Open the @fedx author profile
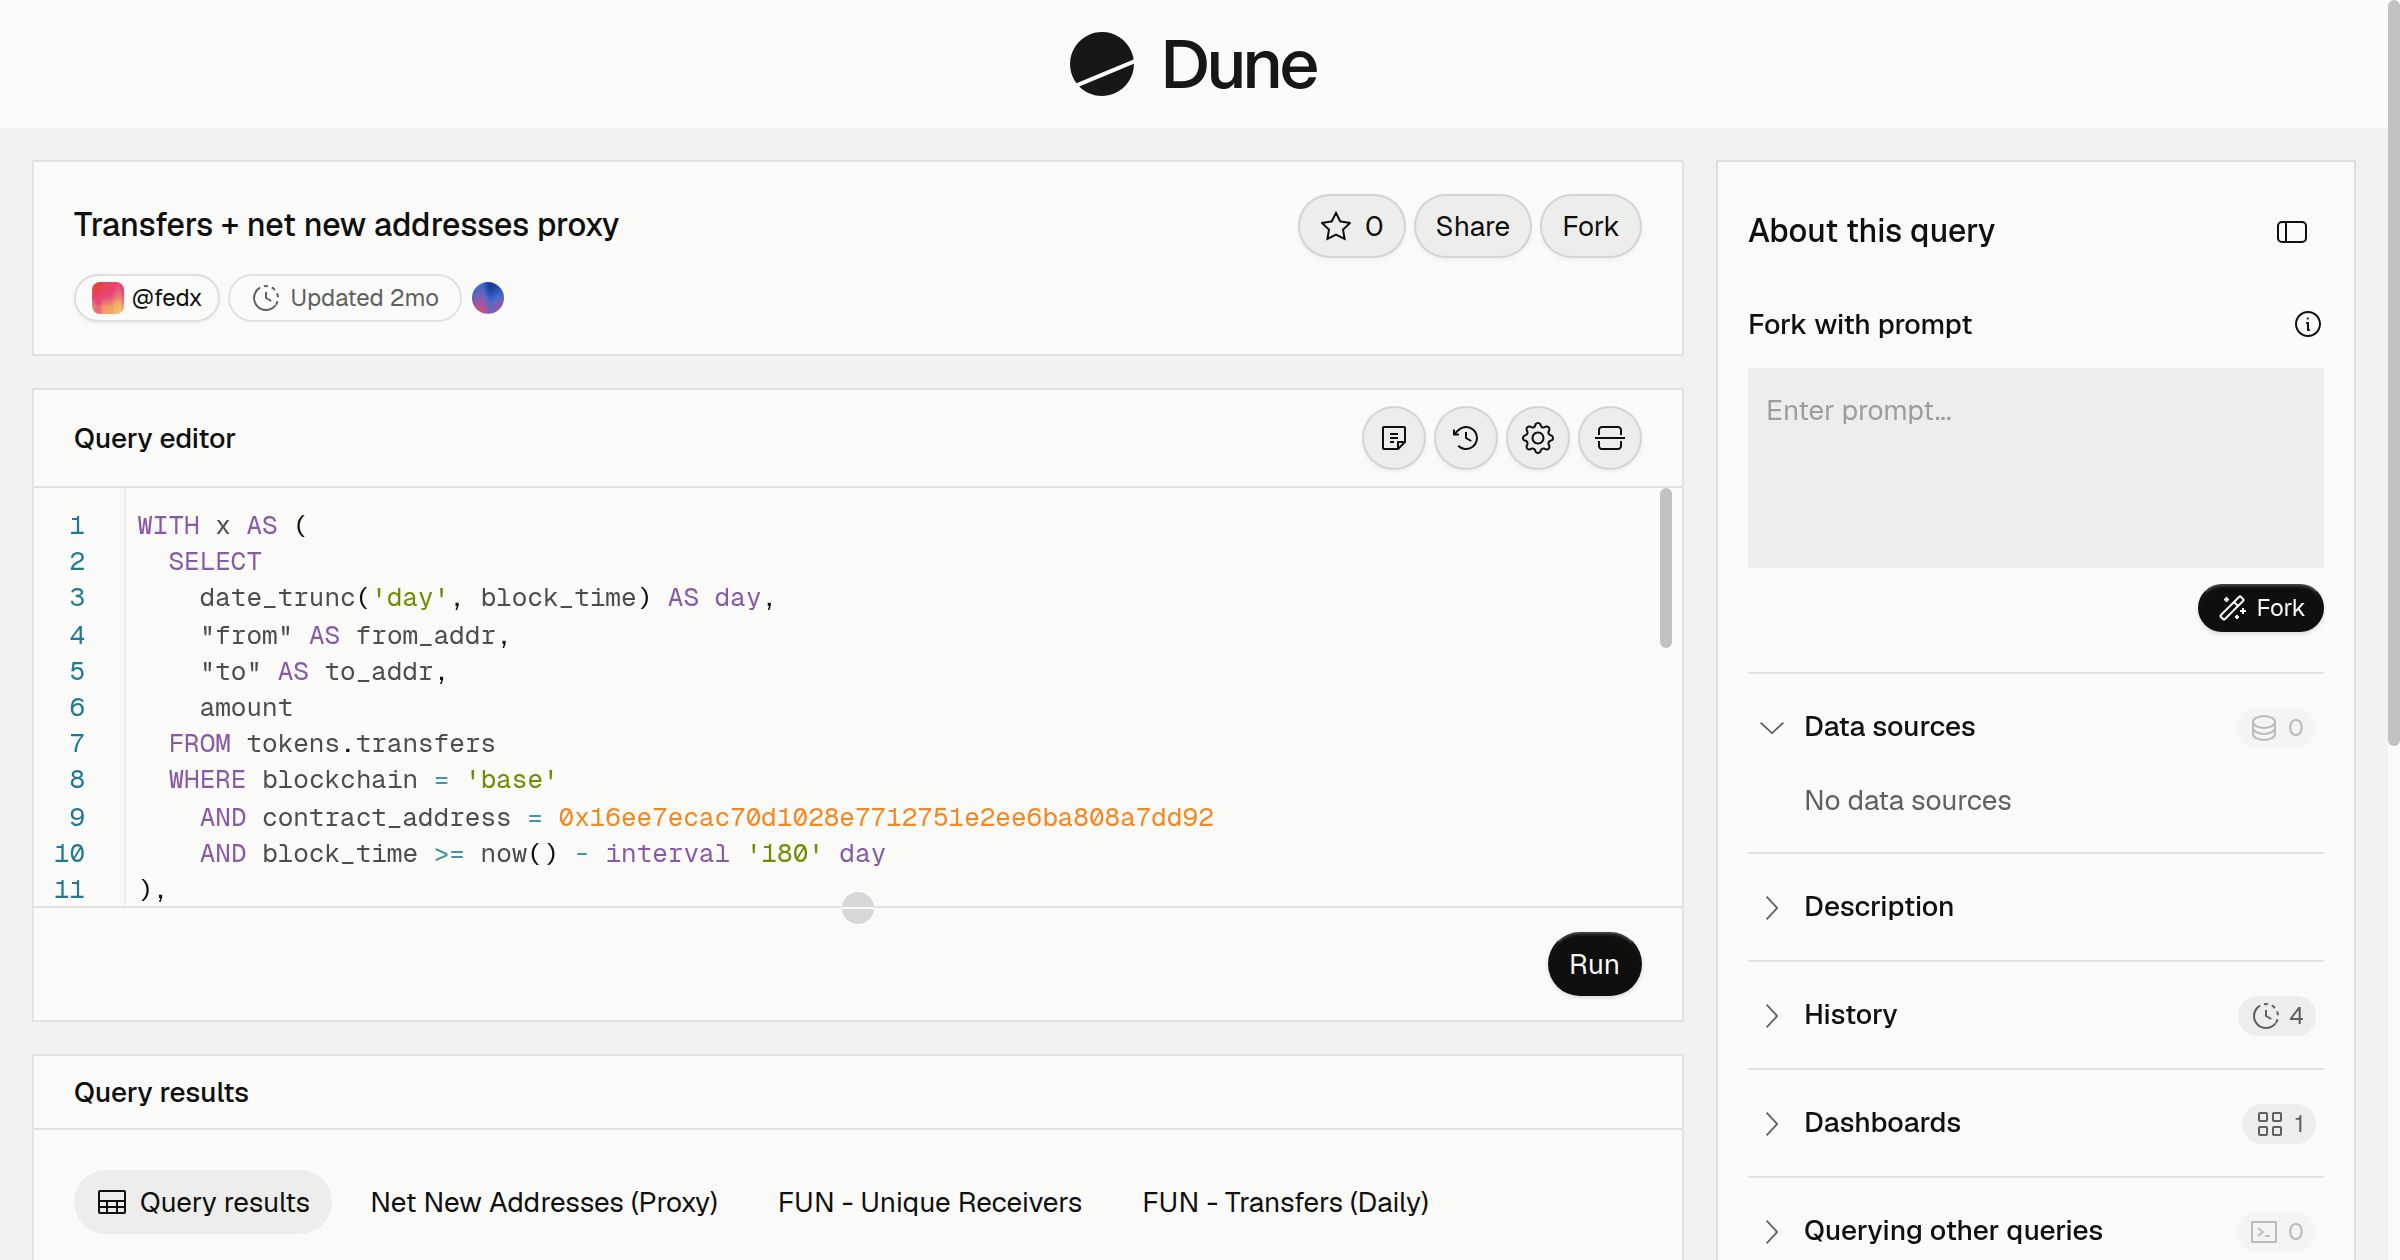 (147, 298)
